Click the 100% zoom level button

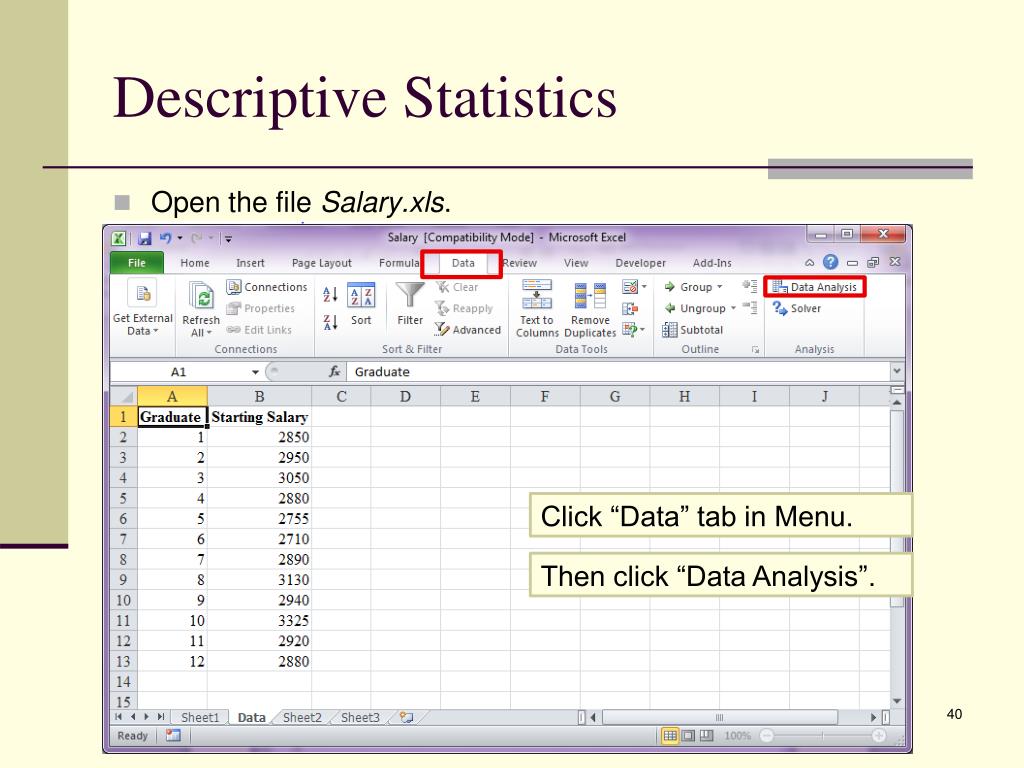click(x=737, y=736)
